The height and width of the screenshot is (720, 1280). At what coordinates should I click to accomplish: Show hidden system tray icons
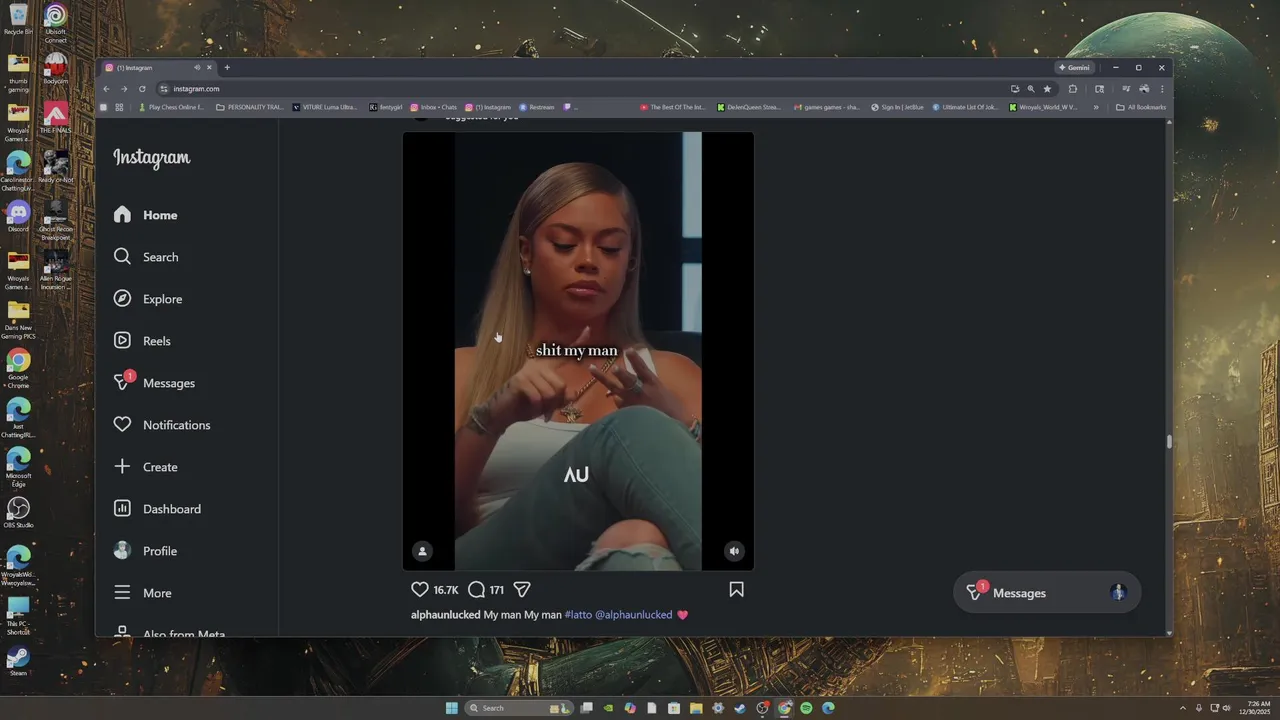click(1183, 708)
